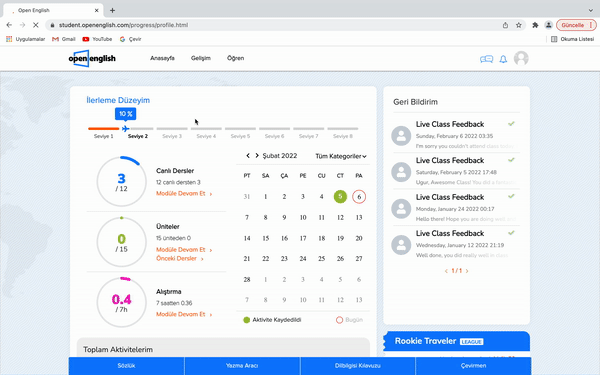Image resolution: width=600 pixels, height=375 pixels.
Task: Go to next feedback page arrow
Action: pos(467,271)
